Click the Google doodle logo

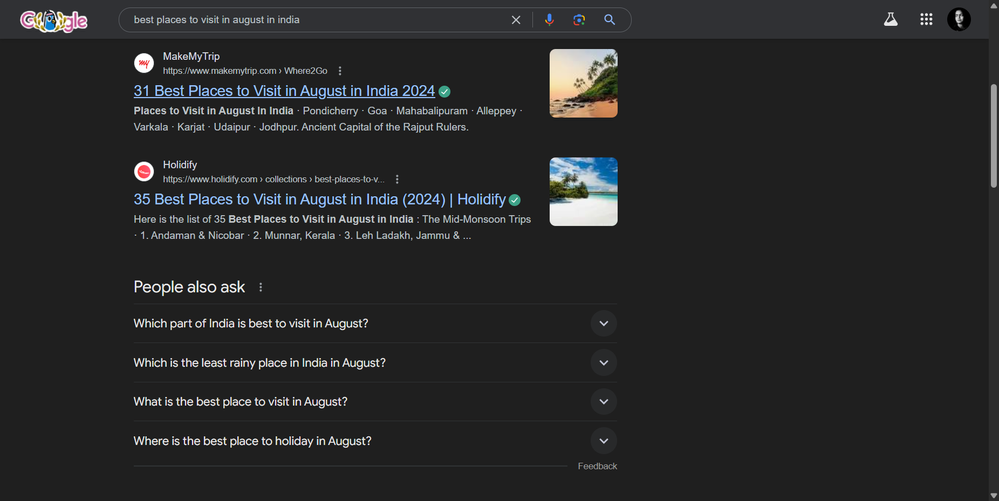pos(54,20)
